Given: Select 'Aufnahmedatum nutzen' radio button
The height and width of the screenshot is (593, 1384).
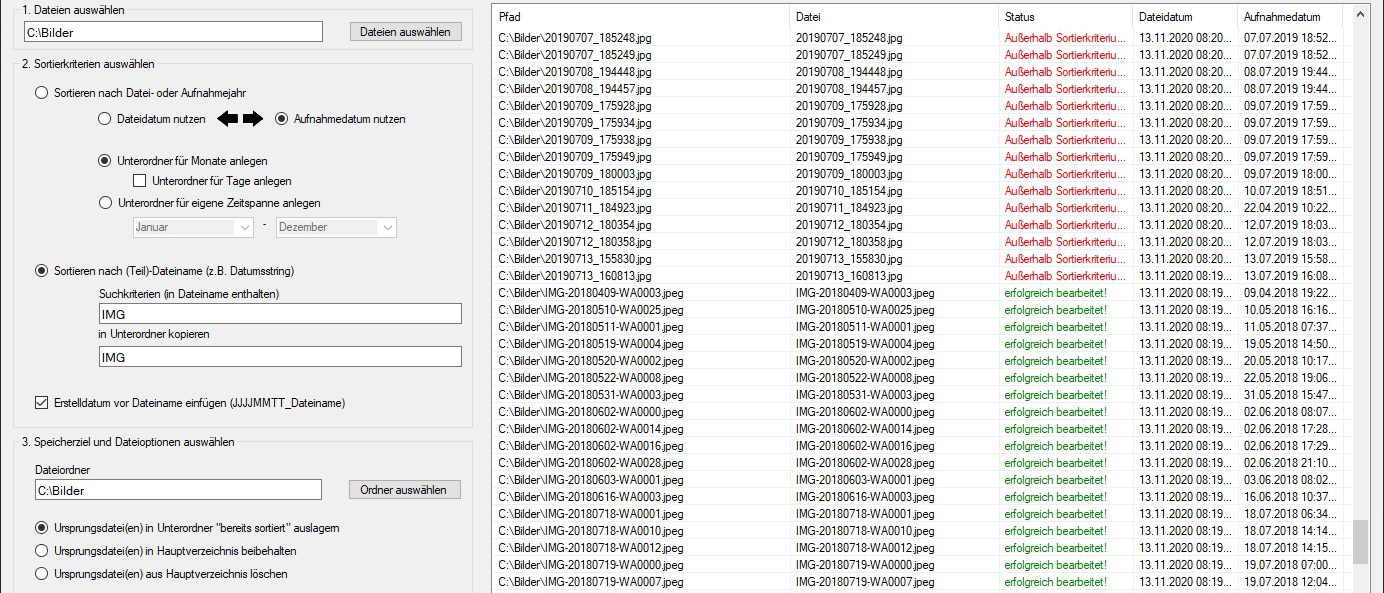Looking at the screenshot, I should (281, 119).
